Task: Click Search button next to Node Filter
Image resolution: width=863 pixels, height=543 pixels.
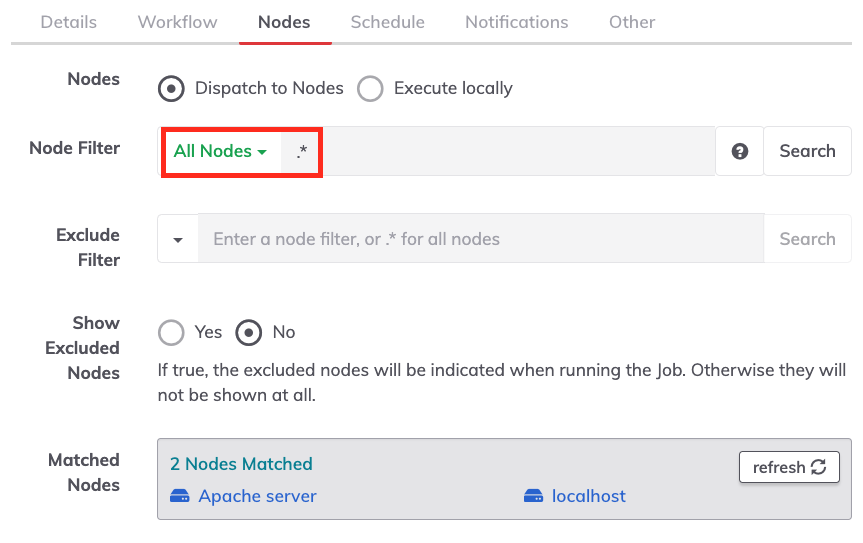Action: click(807, 151)
